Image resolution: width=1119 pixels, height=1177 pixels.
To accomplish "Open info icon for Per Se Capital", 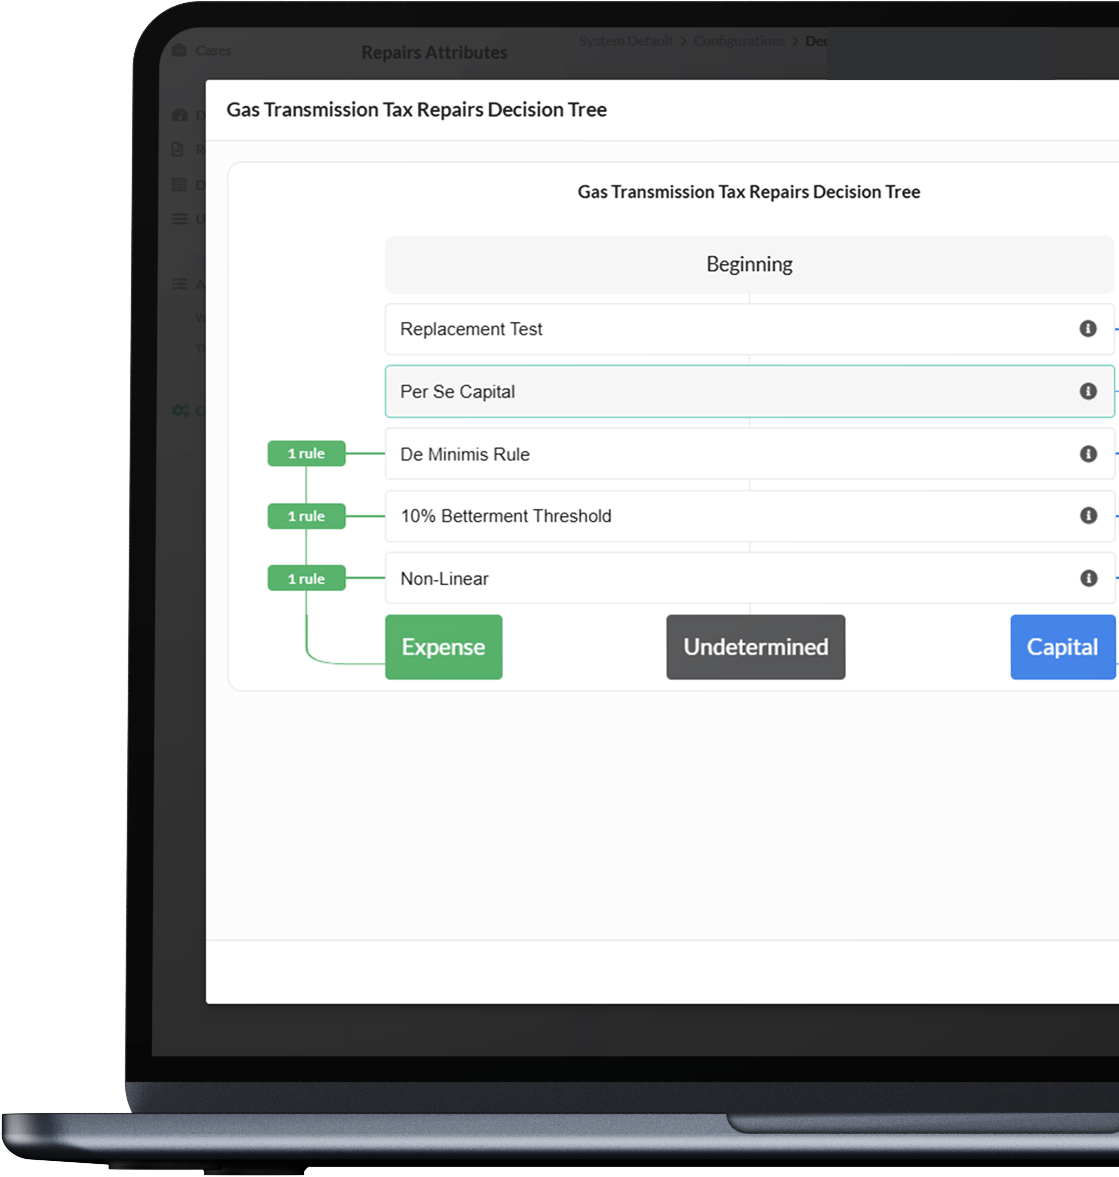I will (x=1087, y=391).
